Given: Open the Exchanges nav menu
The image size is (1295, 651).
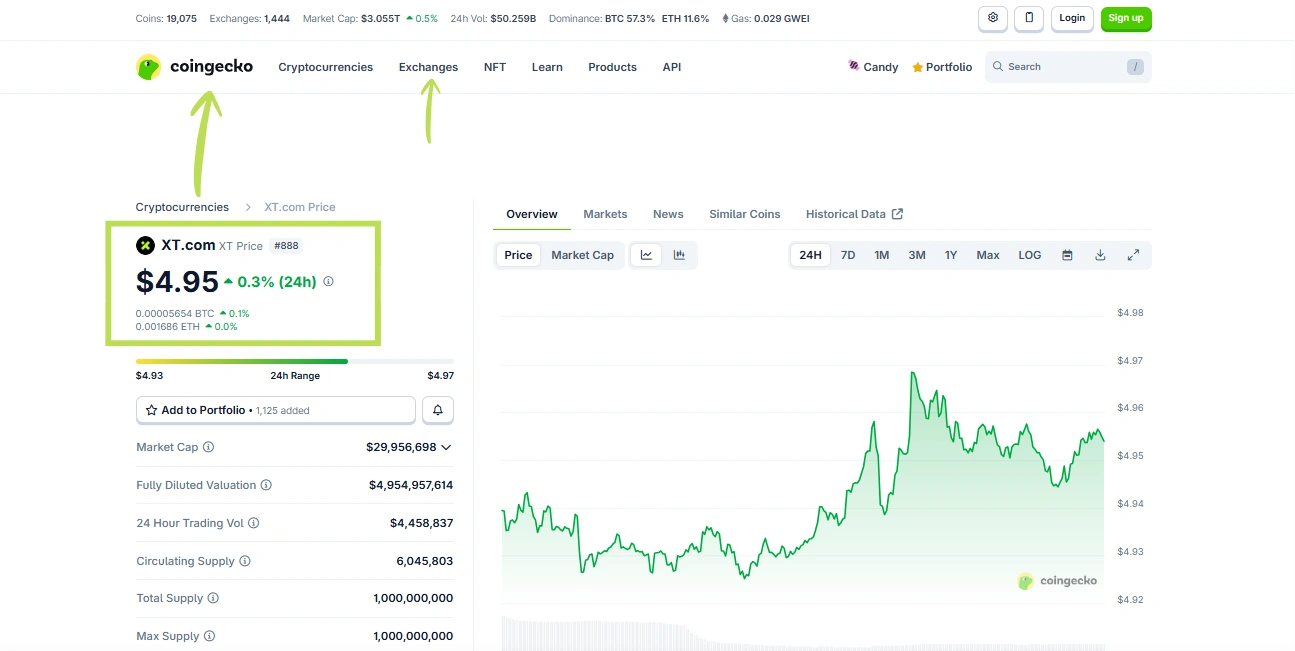Looking at the screenshot, I should [x=428, y=67].
